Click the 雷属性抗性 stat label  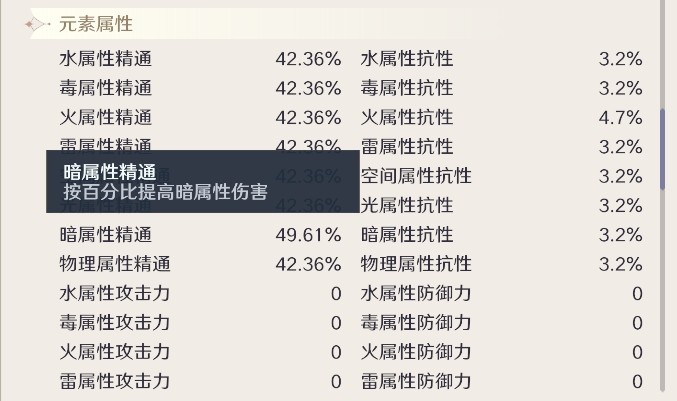pyautogui.click(x=407, y=147)
